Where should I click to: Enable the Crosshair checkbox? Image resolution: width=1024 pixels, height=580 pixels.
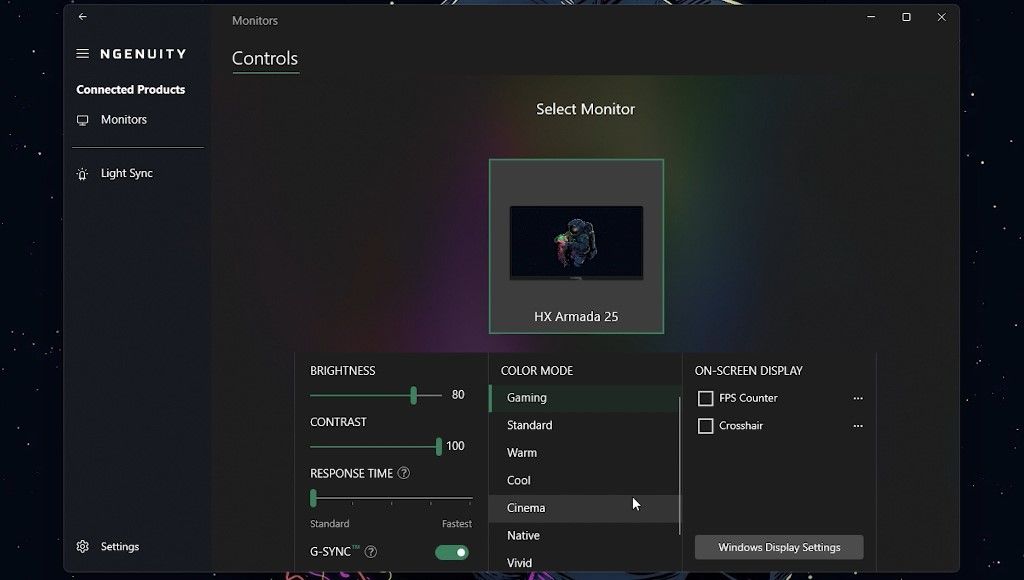pyautogui.click(x=705, y=426)
